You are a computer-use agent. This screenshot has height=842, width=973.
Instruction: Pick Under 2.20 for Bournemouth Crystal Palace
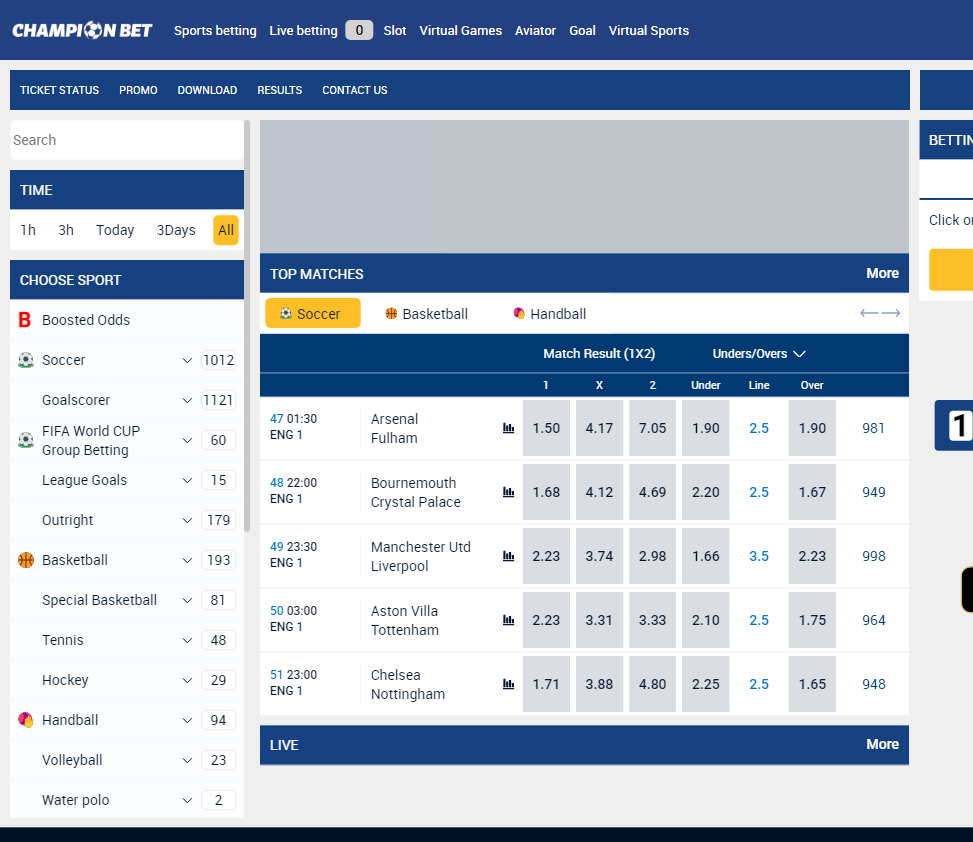click(706, 492)
